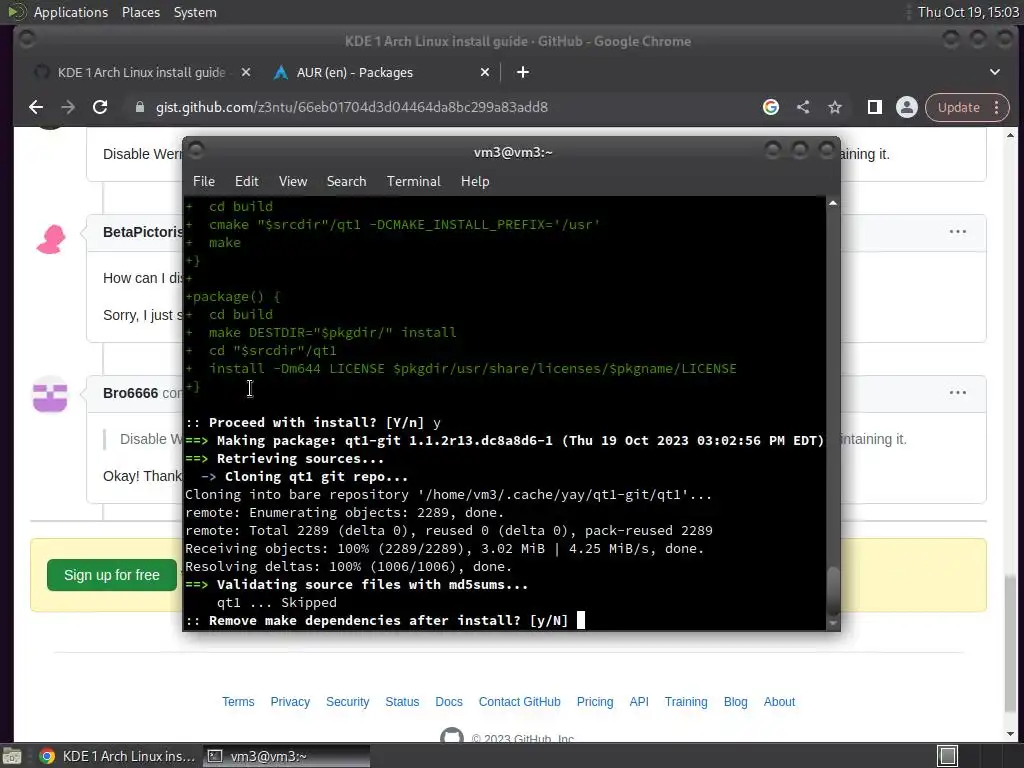Open options for Bro6666 comment
1024x768 pixels.
coord(957,392)
